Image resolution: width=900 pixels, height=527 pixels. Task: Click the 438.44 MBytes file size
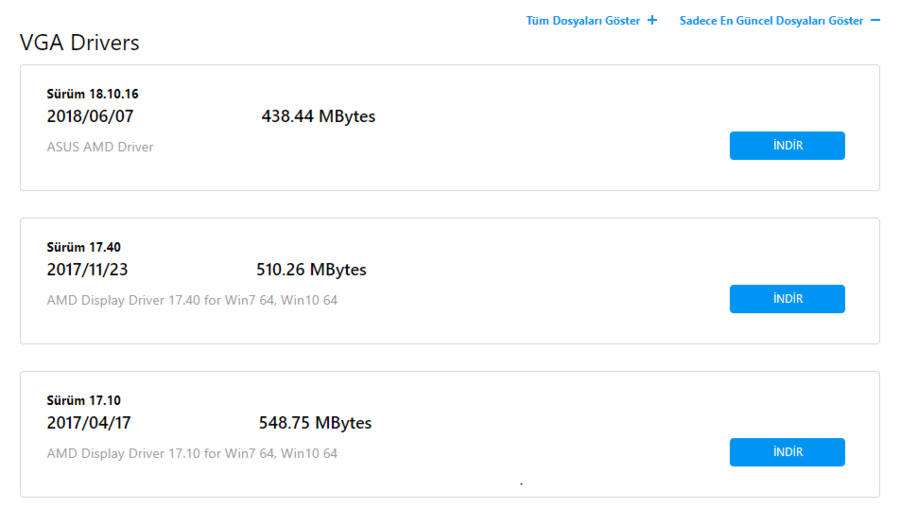pyautogui.click(x=319, y=116)
